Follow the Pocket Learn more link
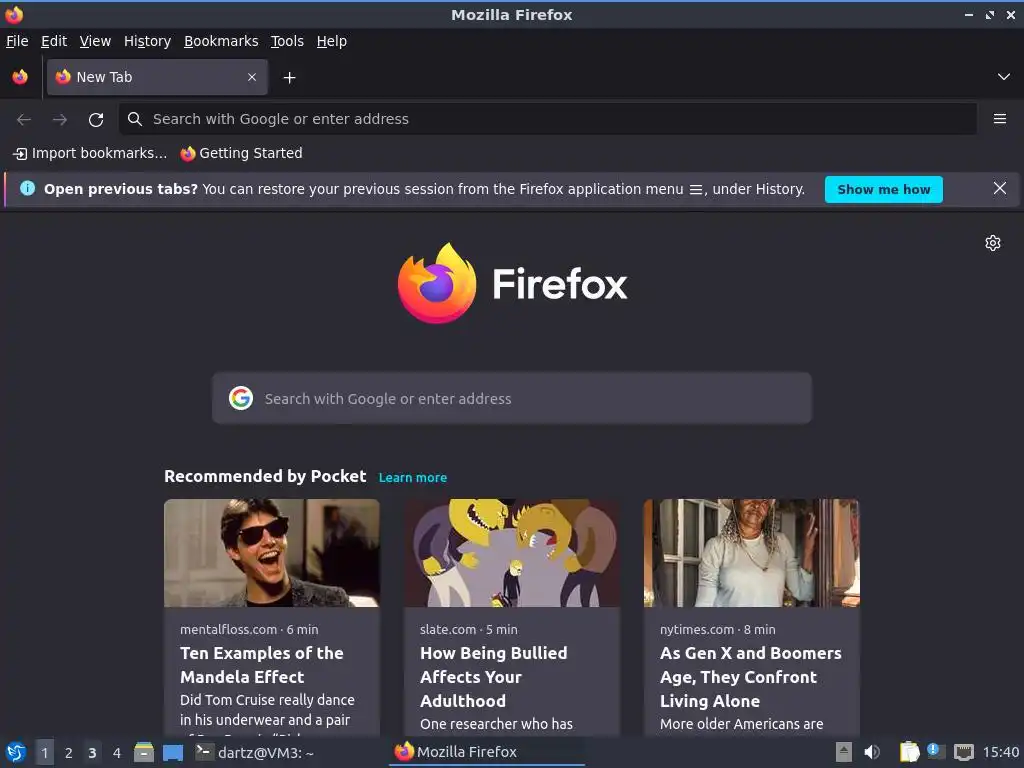The image size is (1024, 768). [413, 477]
